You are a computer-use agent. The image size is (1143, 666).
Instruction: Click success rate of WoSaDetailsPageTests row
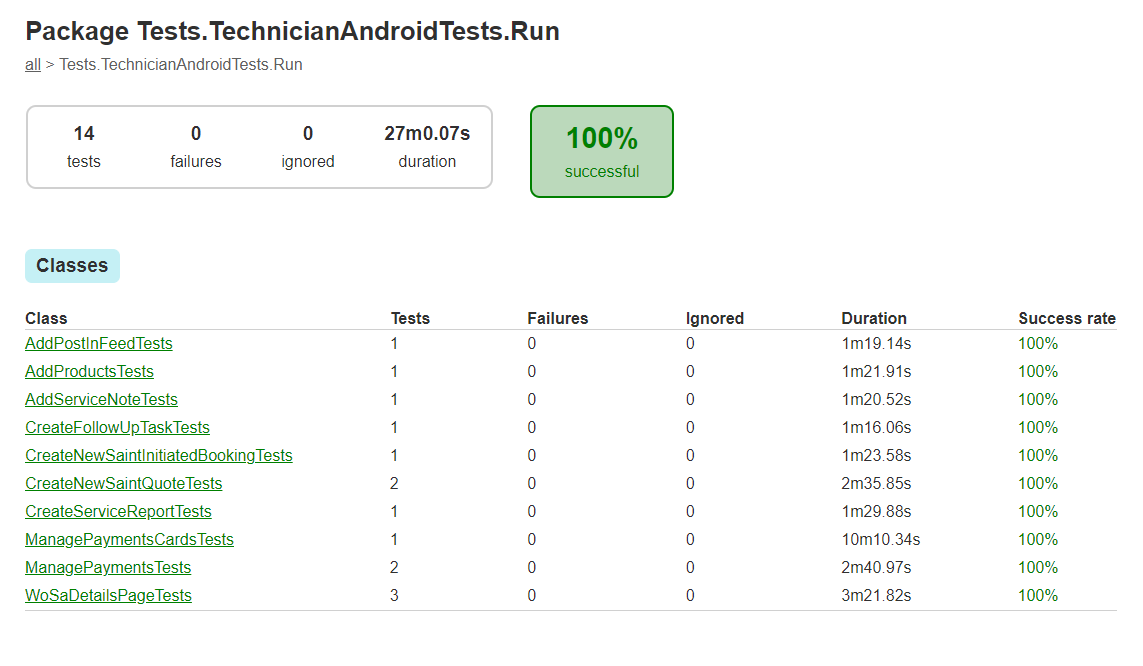point(1038,596)
